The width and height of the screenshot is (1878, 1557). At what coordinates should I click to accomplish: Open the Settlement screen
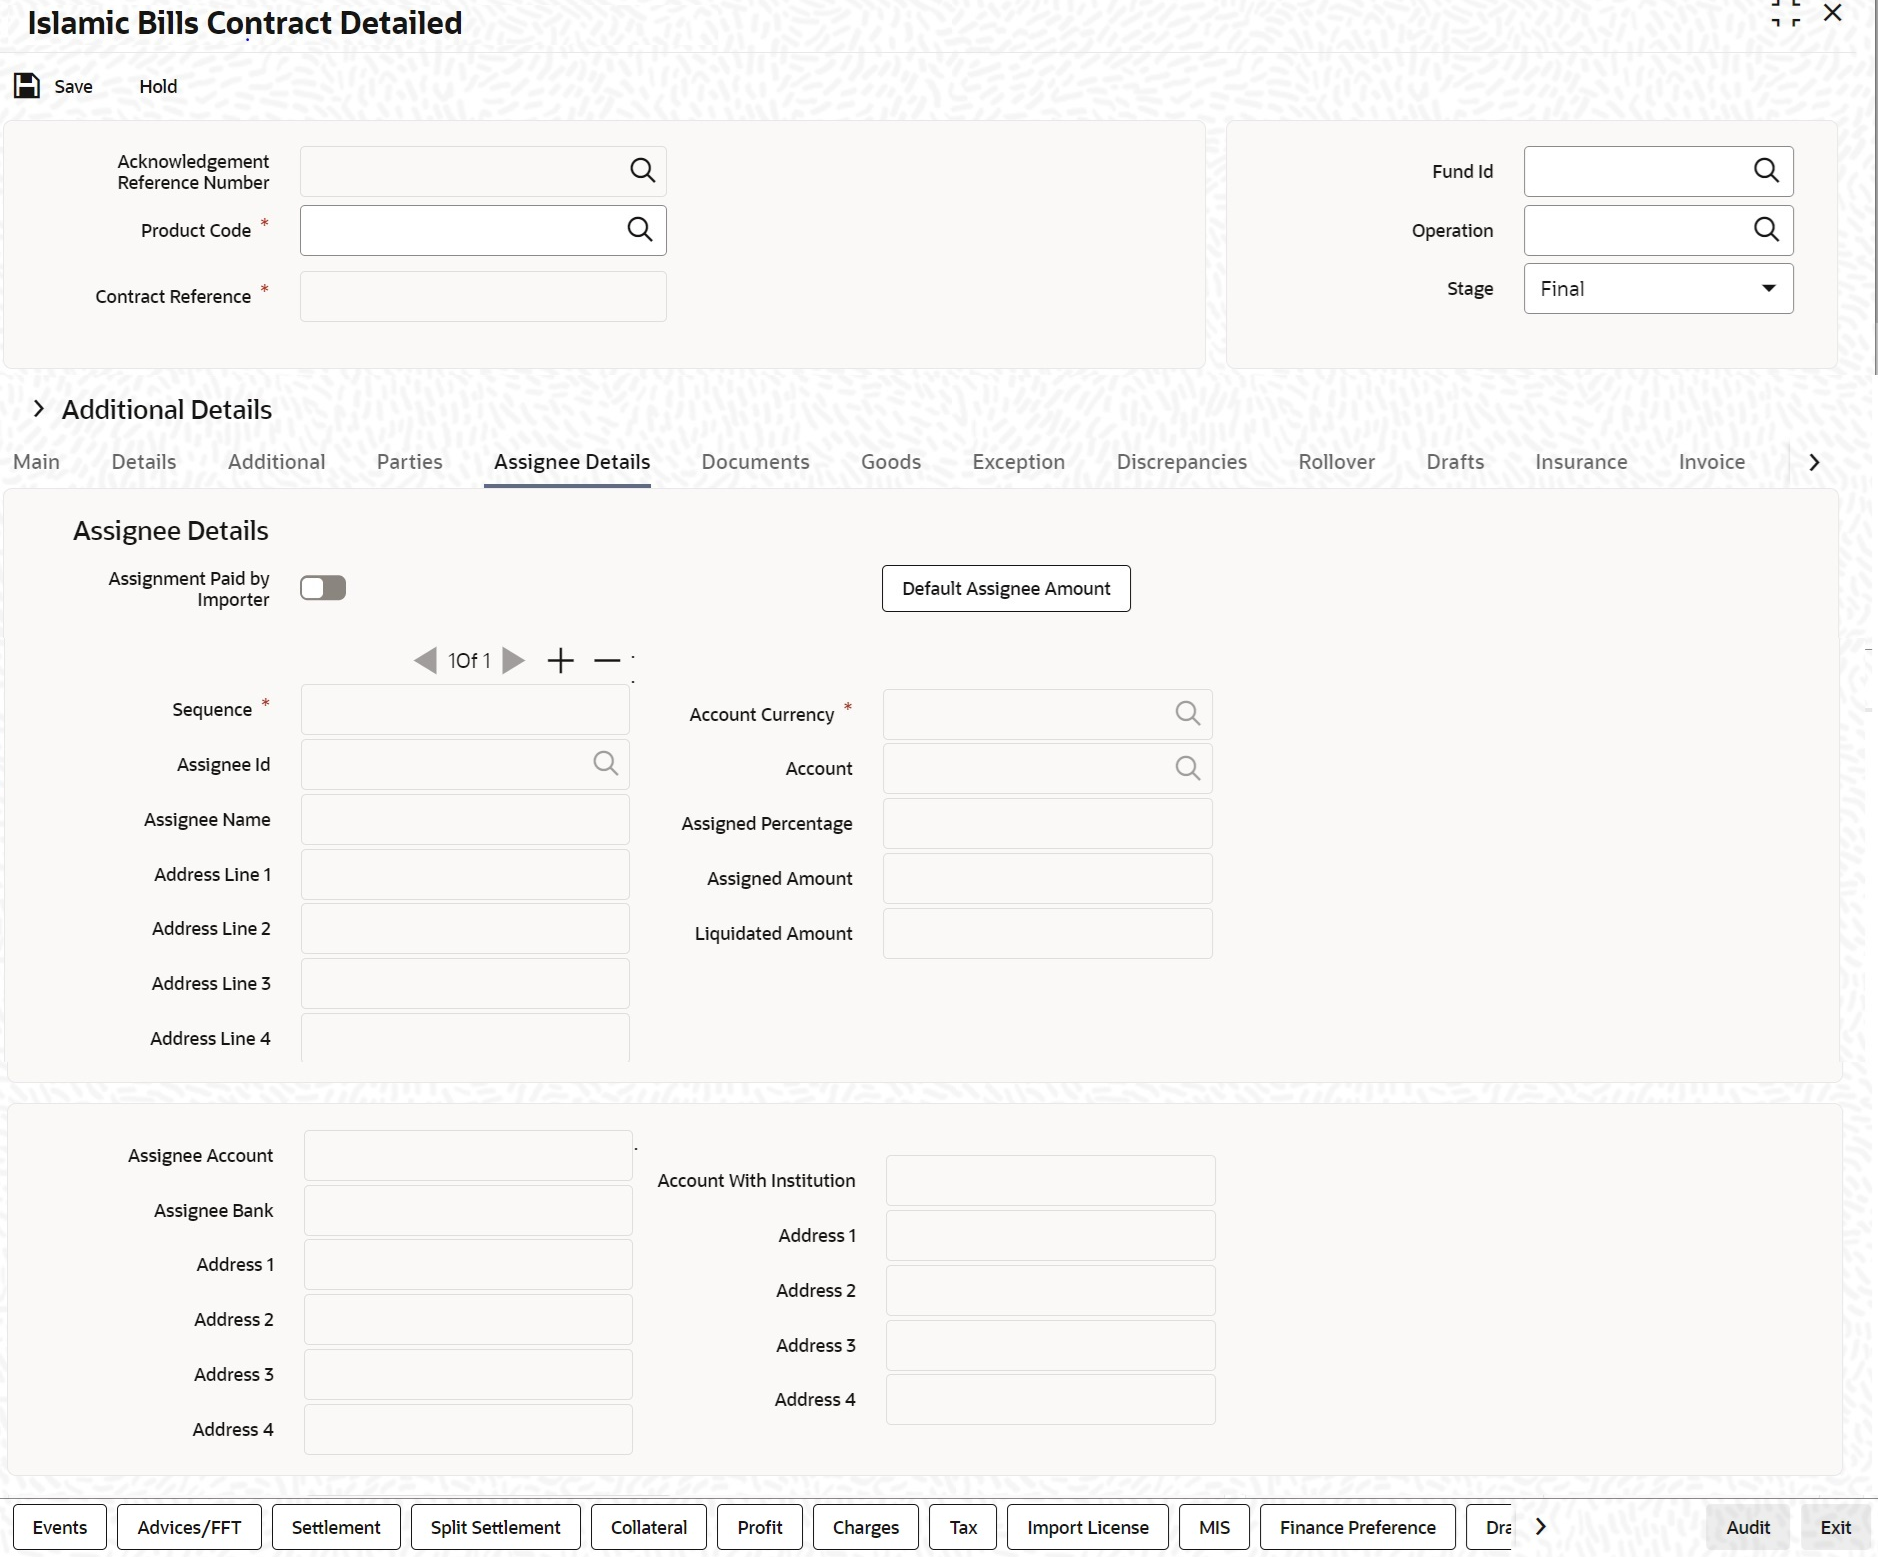(336, 1527)
